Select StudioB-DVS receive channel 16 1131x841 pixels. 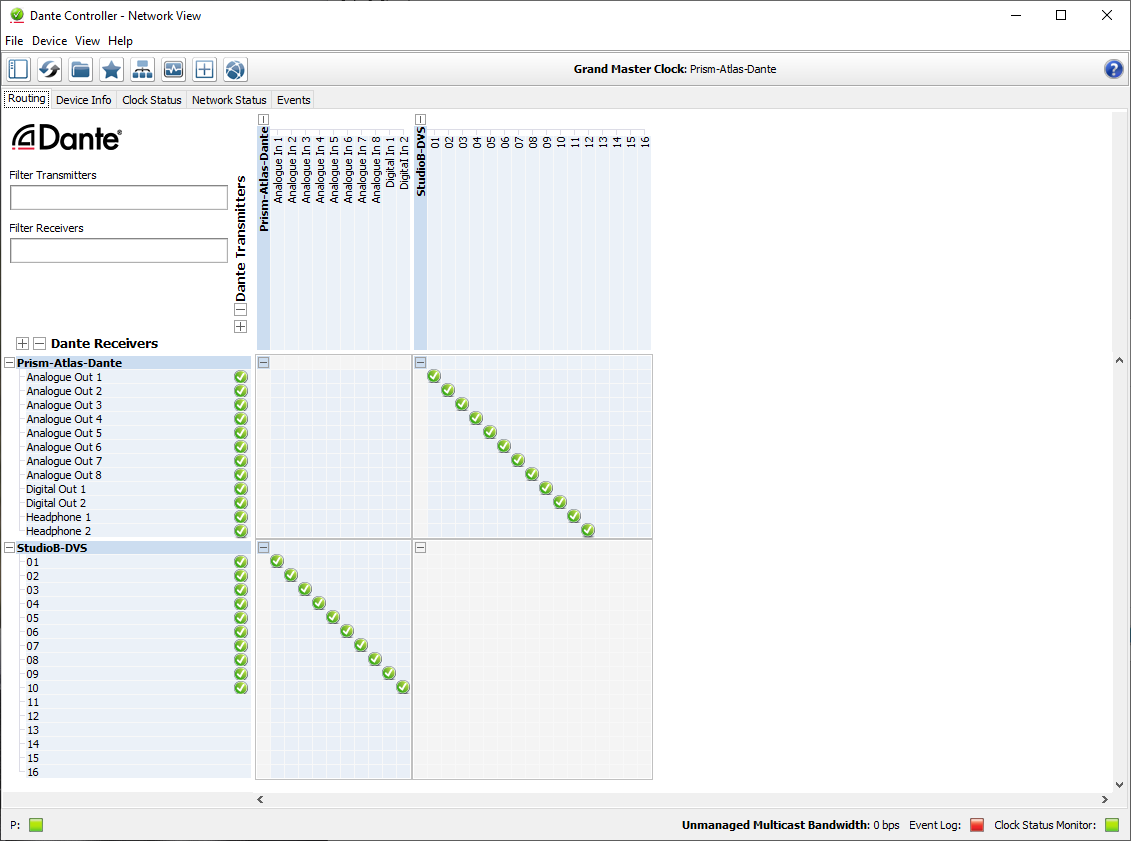pos(32,772)
